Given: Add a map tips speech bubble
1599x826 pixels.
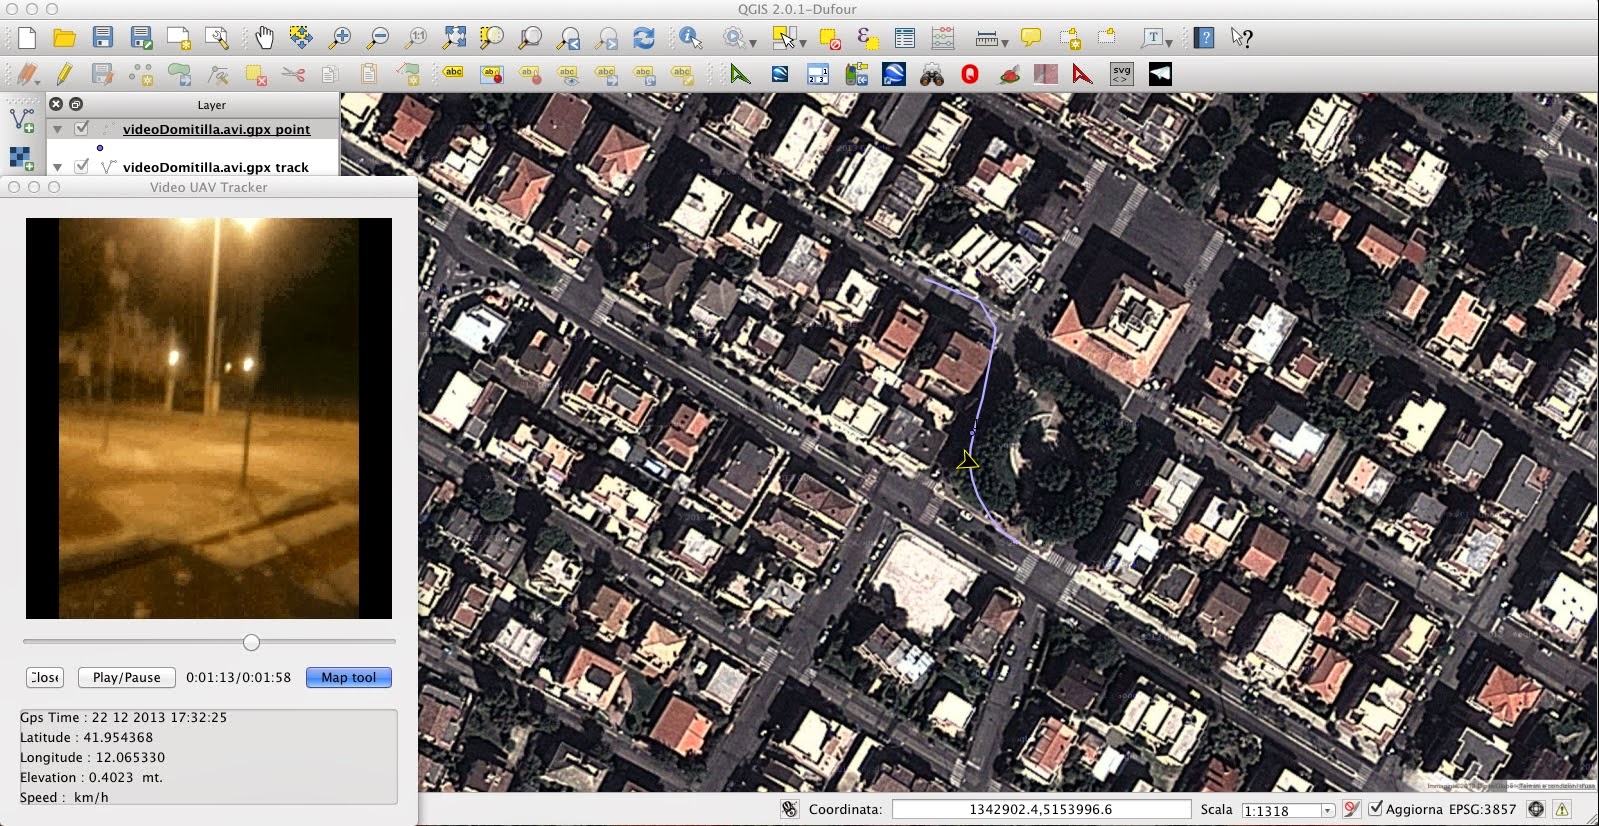Looking at the screenshot, I should [x=1031, y=38].
